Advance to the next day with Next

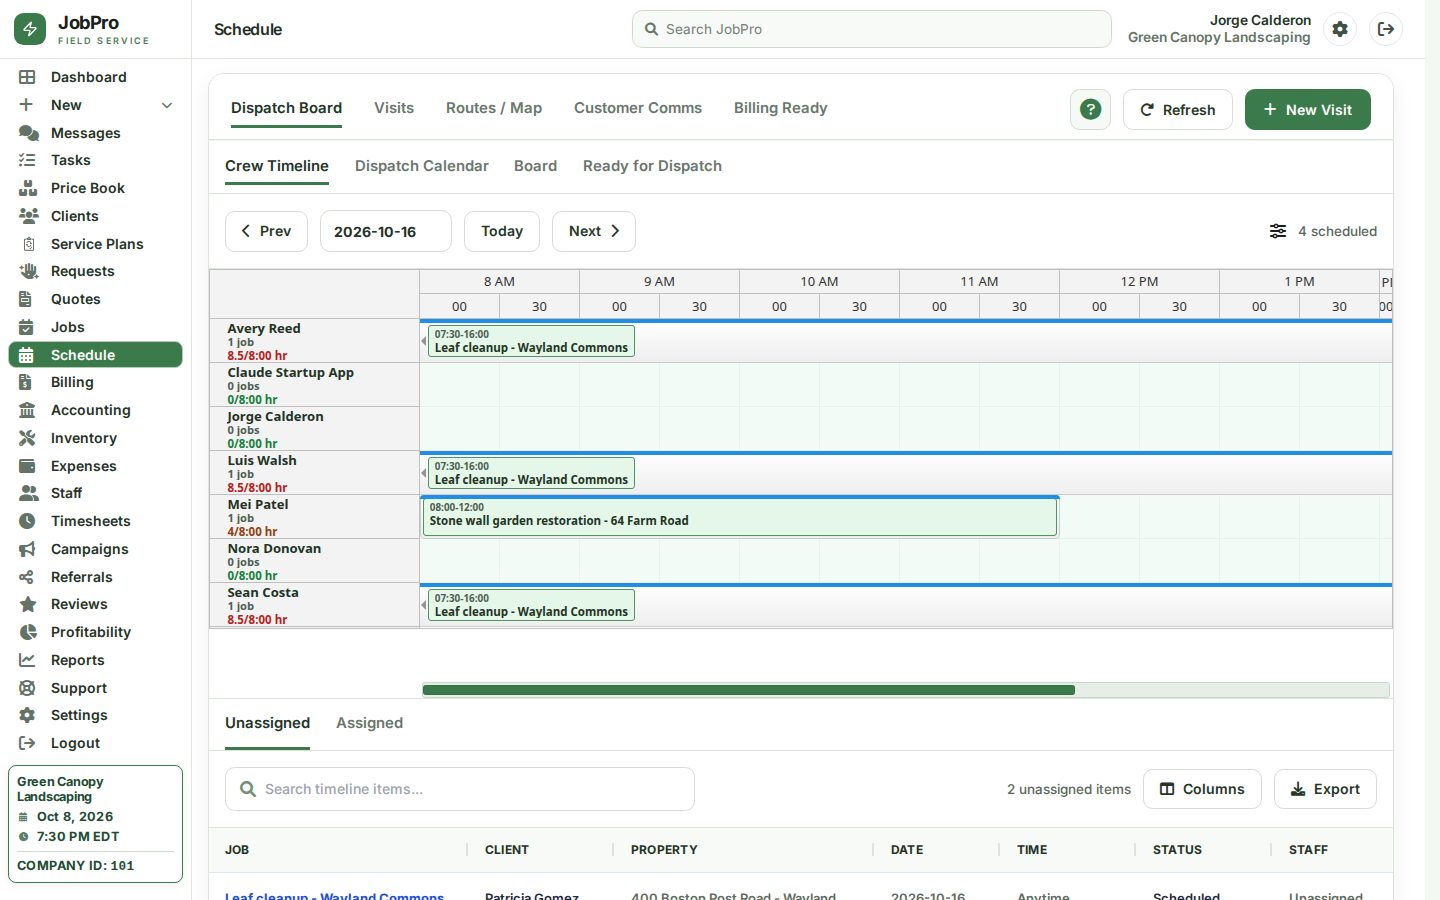click(594, 231)
